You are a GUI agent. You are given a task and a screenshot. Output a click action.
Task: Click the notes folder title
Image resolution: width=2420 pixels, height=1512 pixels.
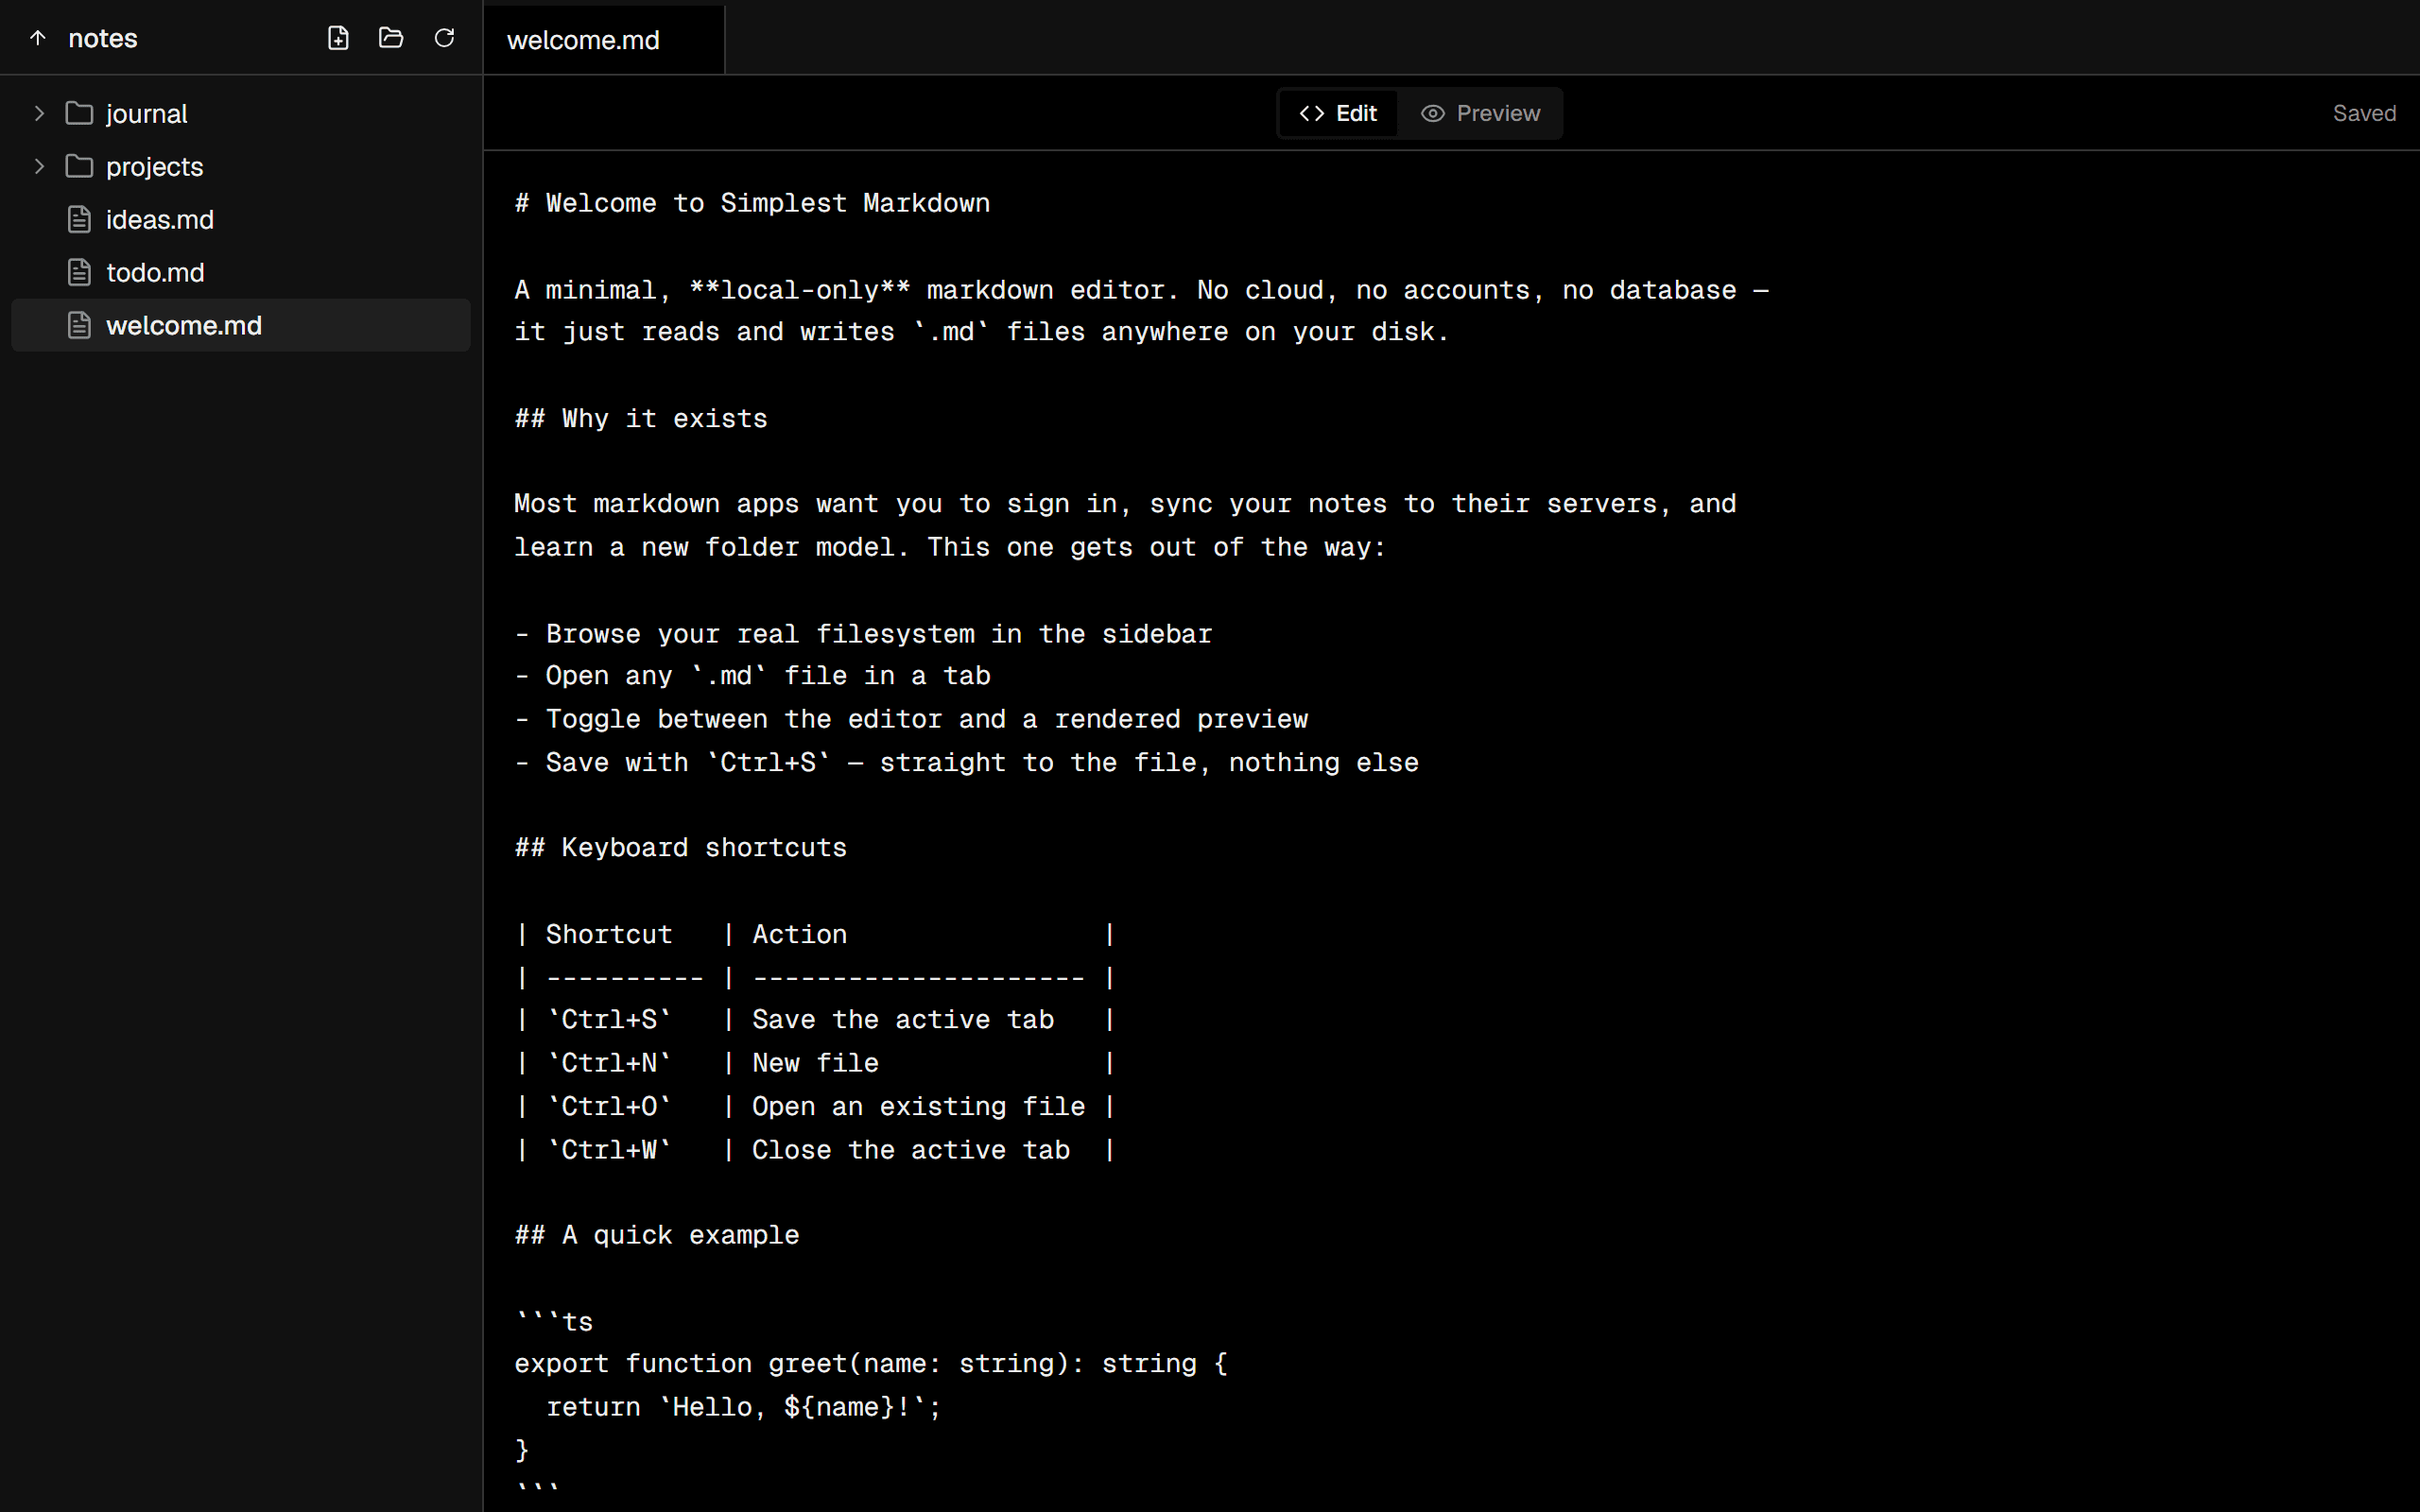[x=103, y=38]
